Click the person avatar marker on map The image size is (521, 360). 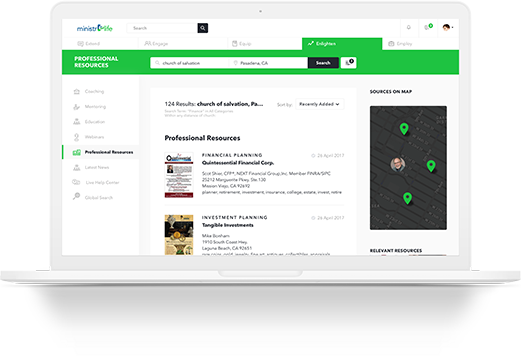coord(398,164)
